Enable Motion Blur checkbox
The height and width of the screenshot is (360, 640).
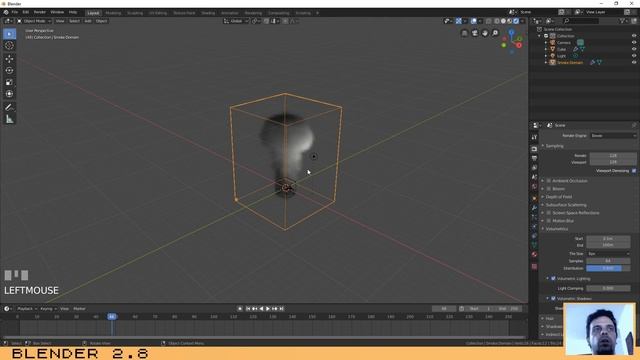549,221
